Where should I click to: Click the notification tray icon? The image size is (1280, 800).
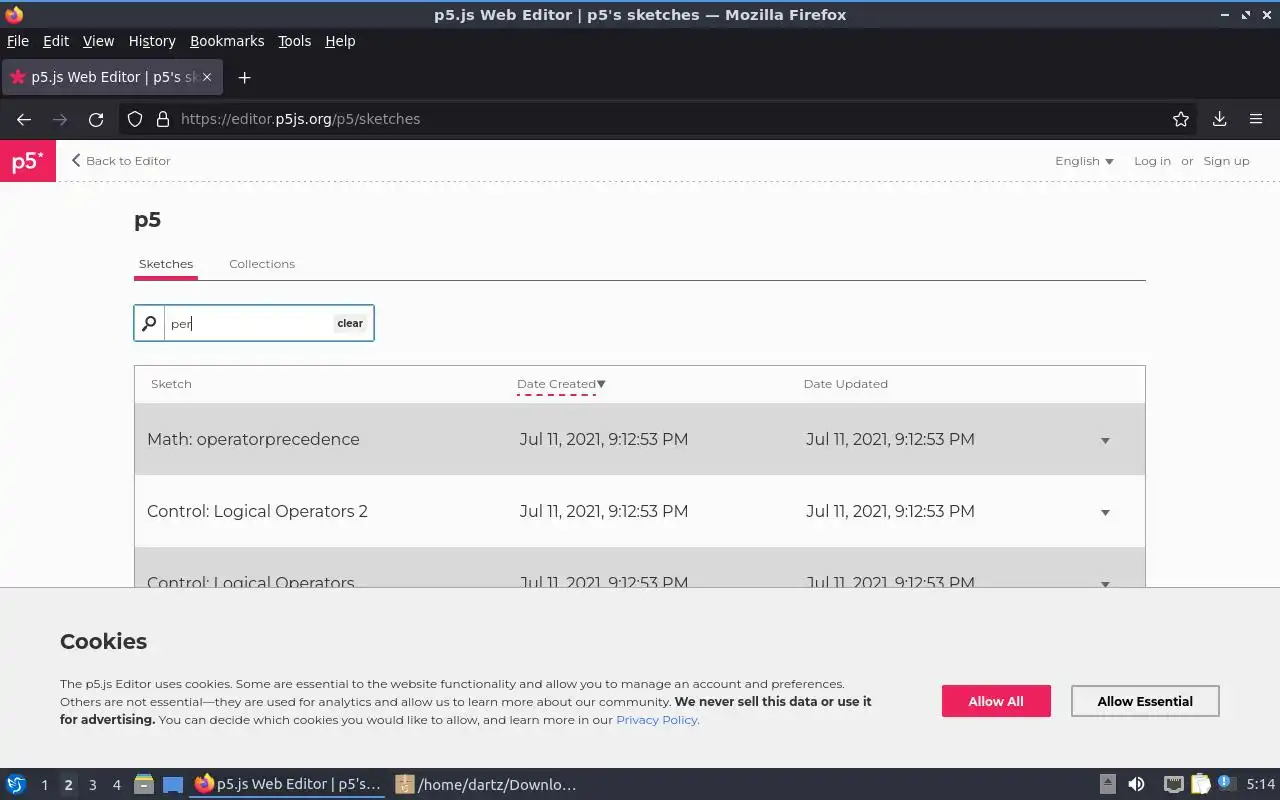[x=1226, y=784]
